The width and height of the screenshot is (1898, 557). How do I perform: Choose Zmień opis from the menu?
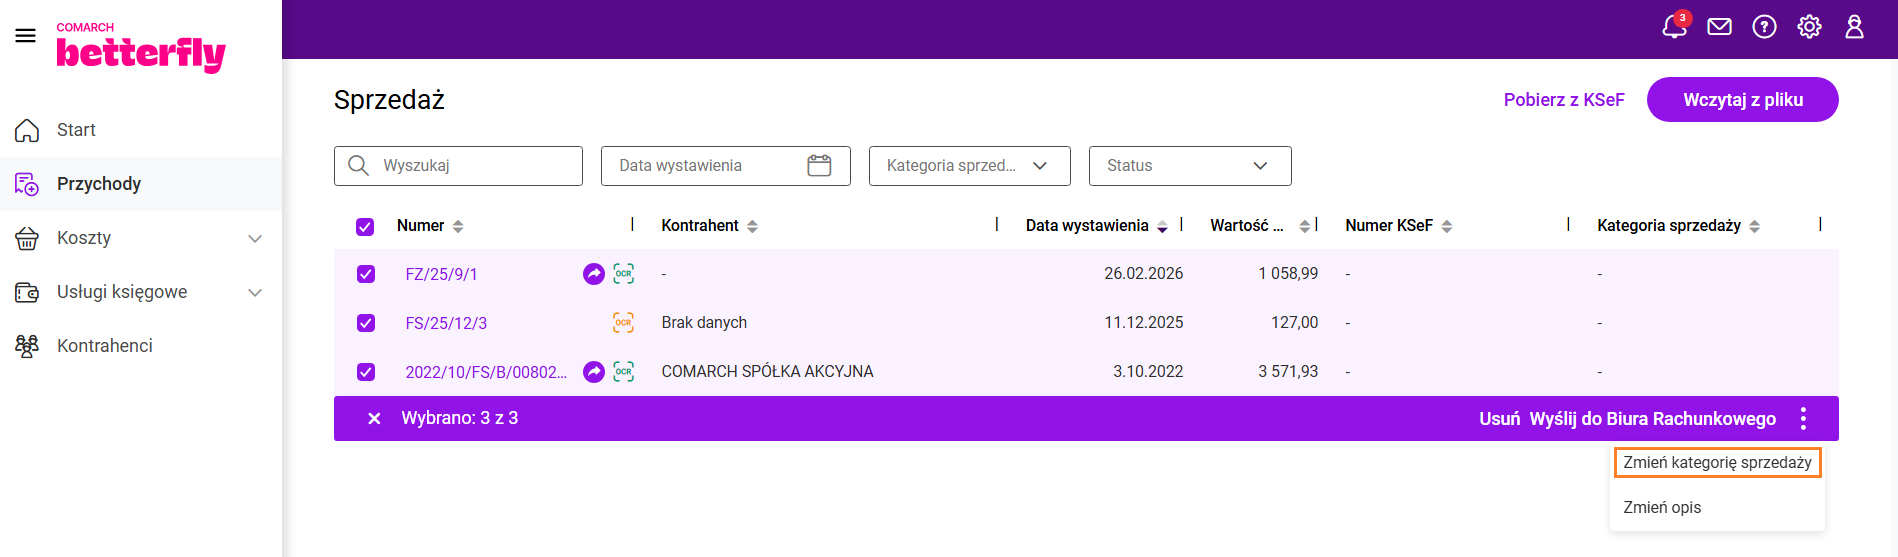1662,507
